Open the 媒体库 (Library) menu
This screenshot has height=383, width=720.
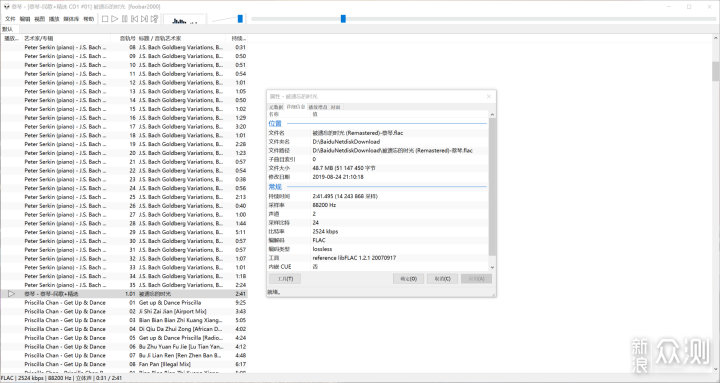[71, 19]
